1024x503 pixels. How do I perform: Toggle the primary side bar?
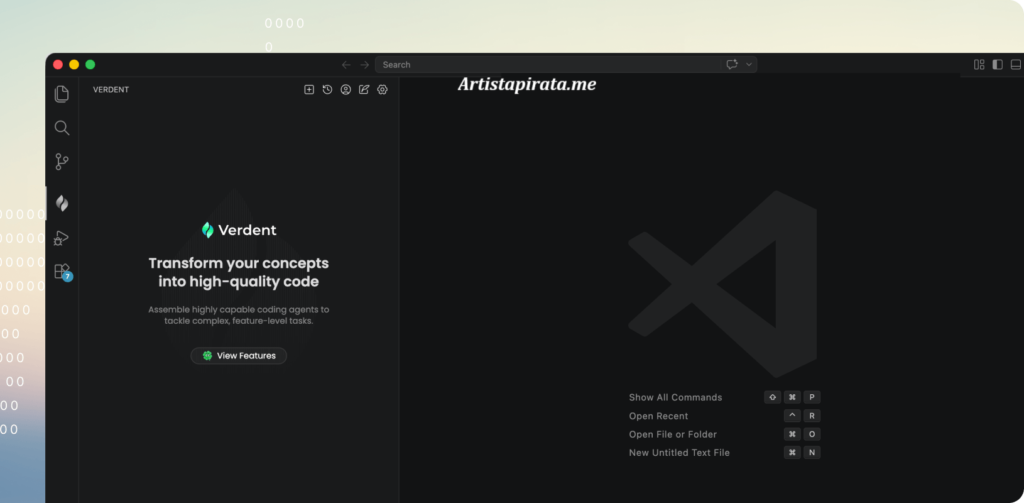997,65
